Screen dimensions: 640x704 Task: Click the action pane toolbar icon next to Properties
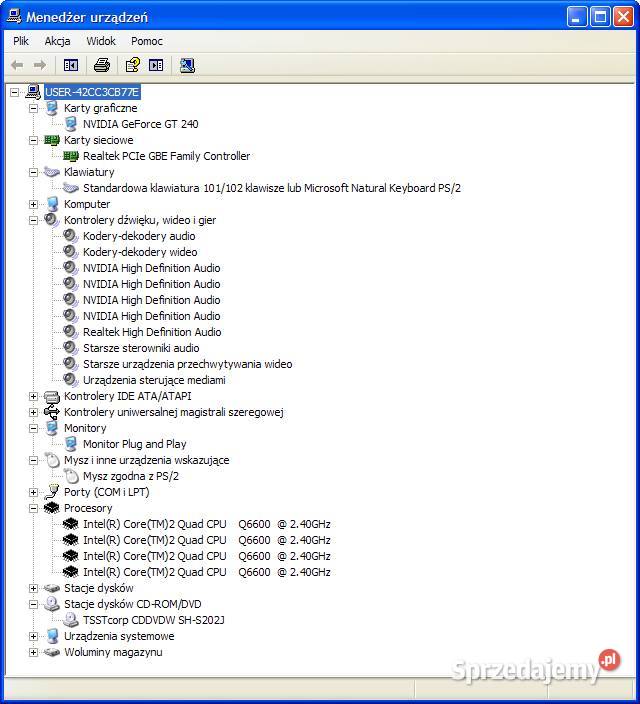point(156,66)
